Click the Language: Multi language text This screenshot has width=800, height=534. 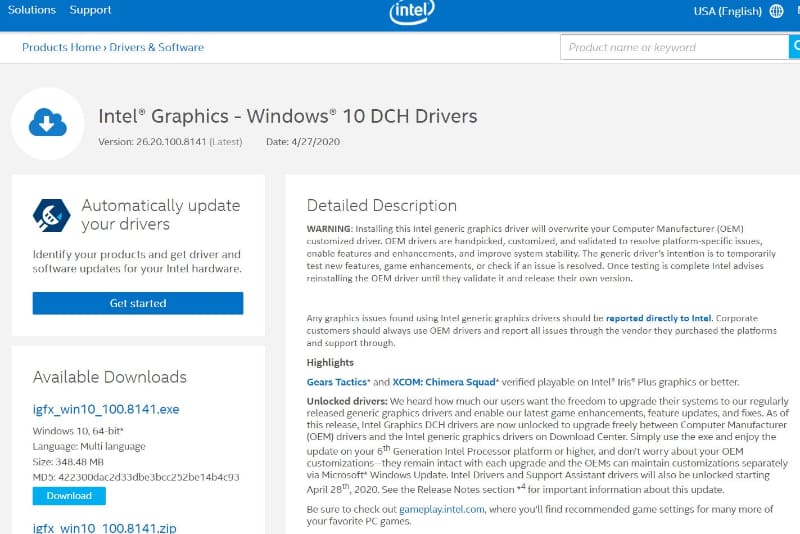click(89, 446)
